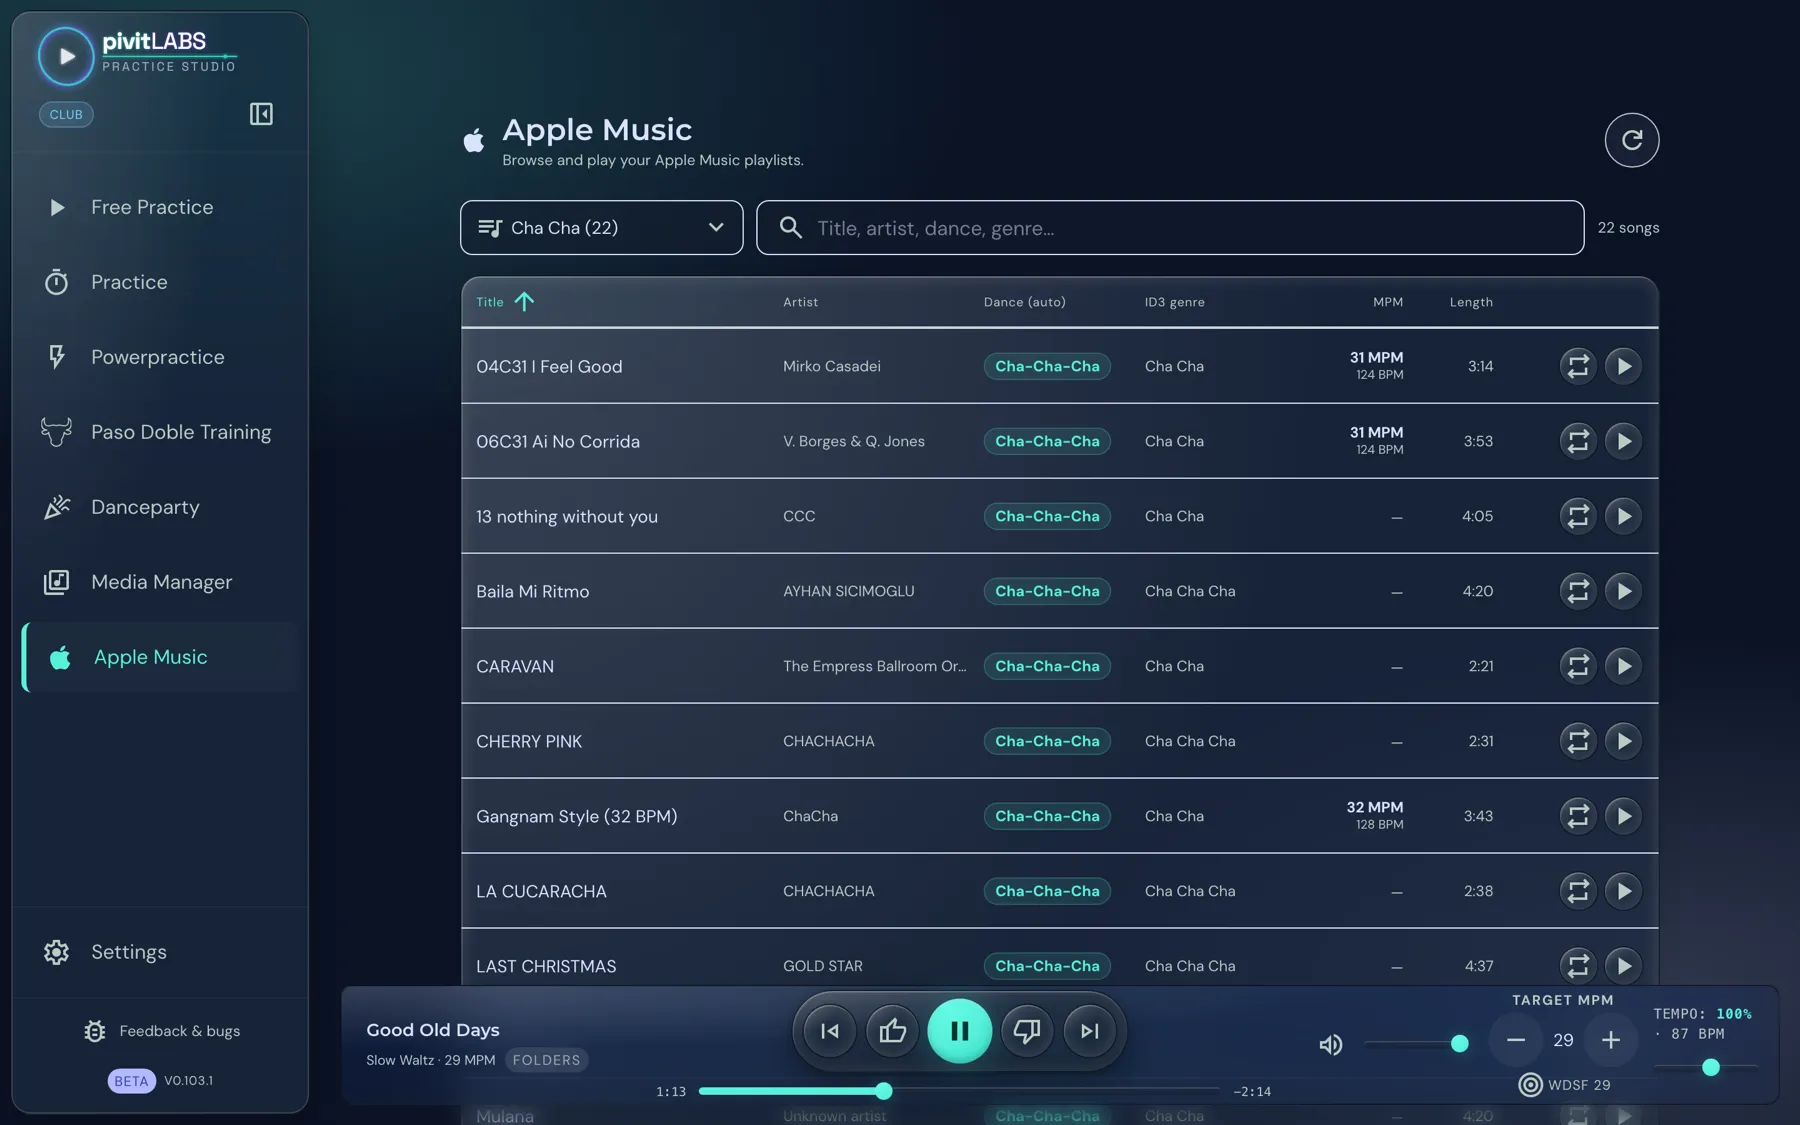Increase target MPM with plus
Viewport: 1800px width, 1125px height.
tap(1610, 1040)
